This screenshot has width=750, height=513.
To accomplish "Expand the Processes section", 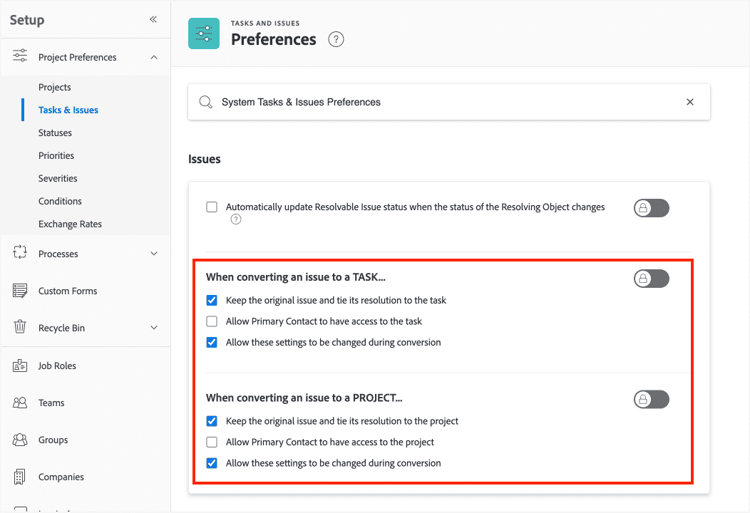I will (153, 254).
